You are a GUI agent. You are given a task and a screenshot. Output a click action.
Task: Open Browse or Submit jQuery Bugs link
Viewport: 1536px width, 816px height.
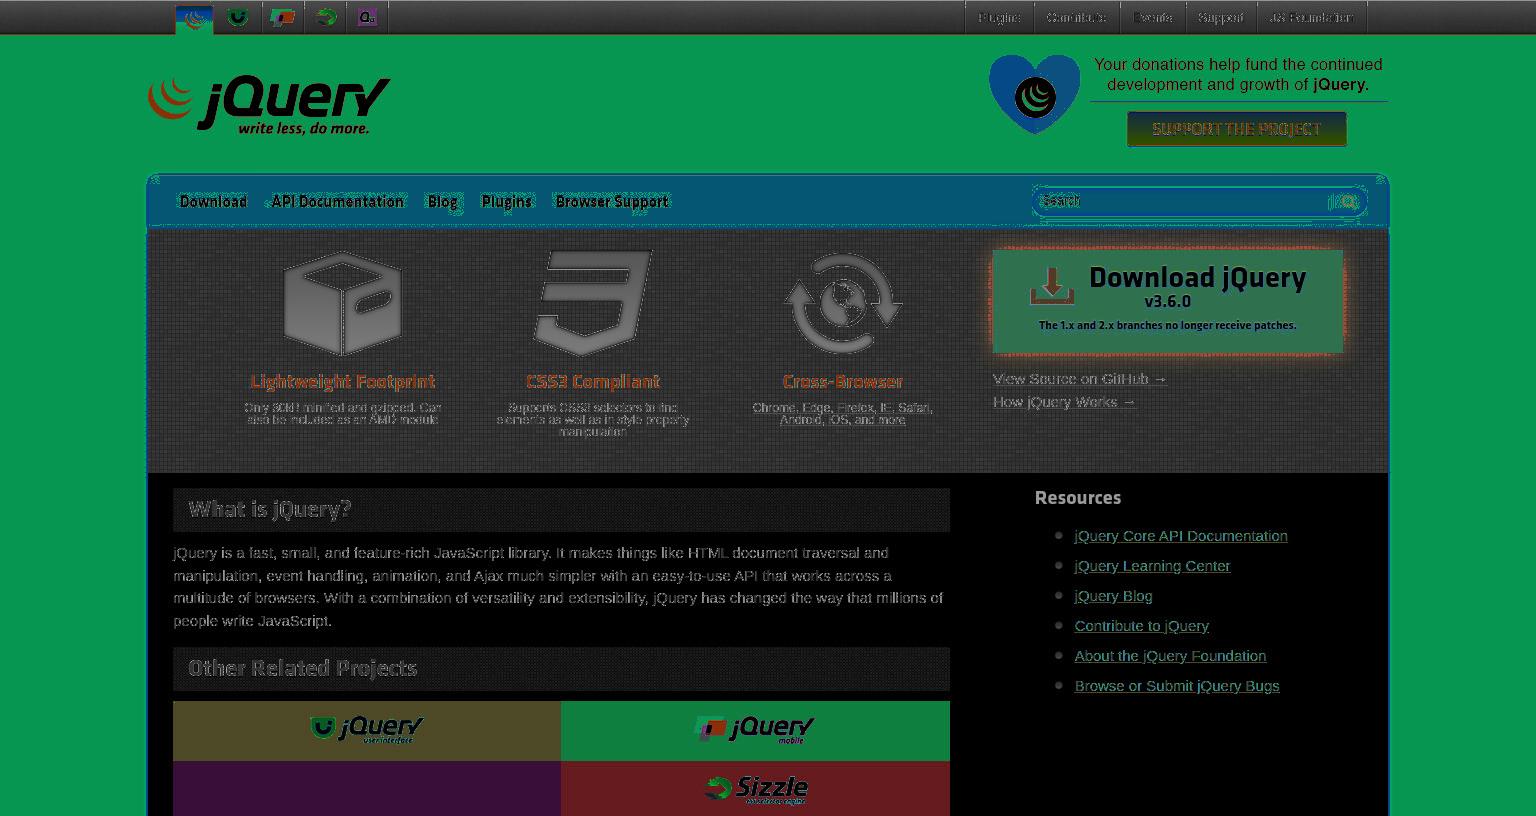click(x=1177, y=686)
